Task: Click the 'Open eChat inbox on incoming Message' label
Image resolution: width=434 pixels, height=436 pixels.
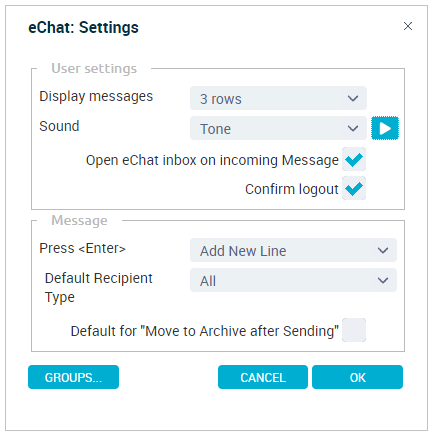Action: coord(212,160)
